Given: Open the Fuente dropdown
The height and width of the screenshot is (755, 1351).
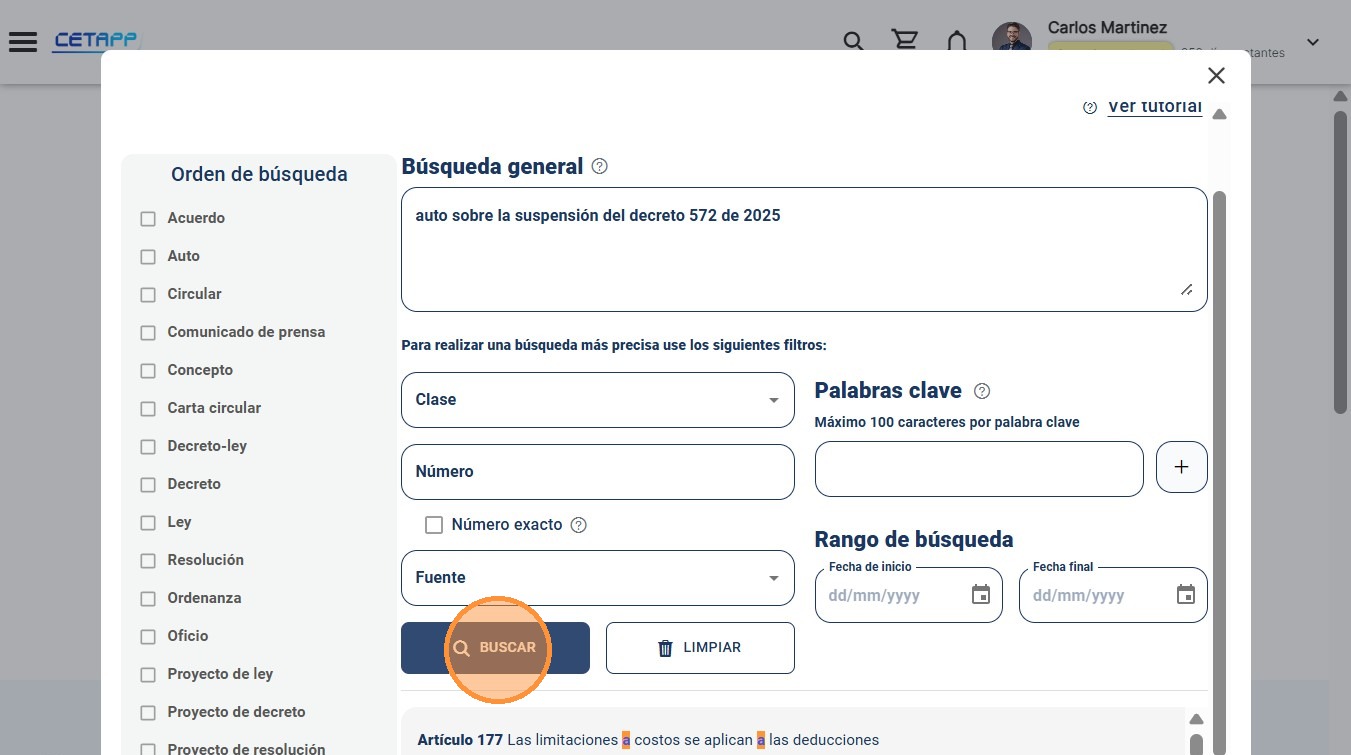Looking at the screenshot, I should tap(598, 578).
